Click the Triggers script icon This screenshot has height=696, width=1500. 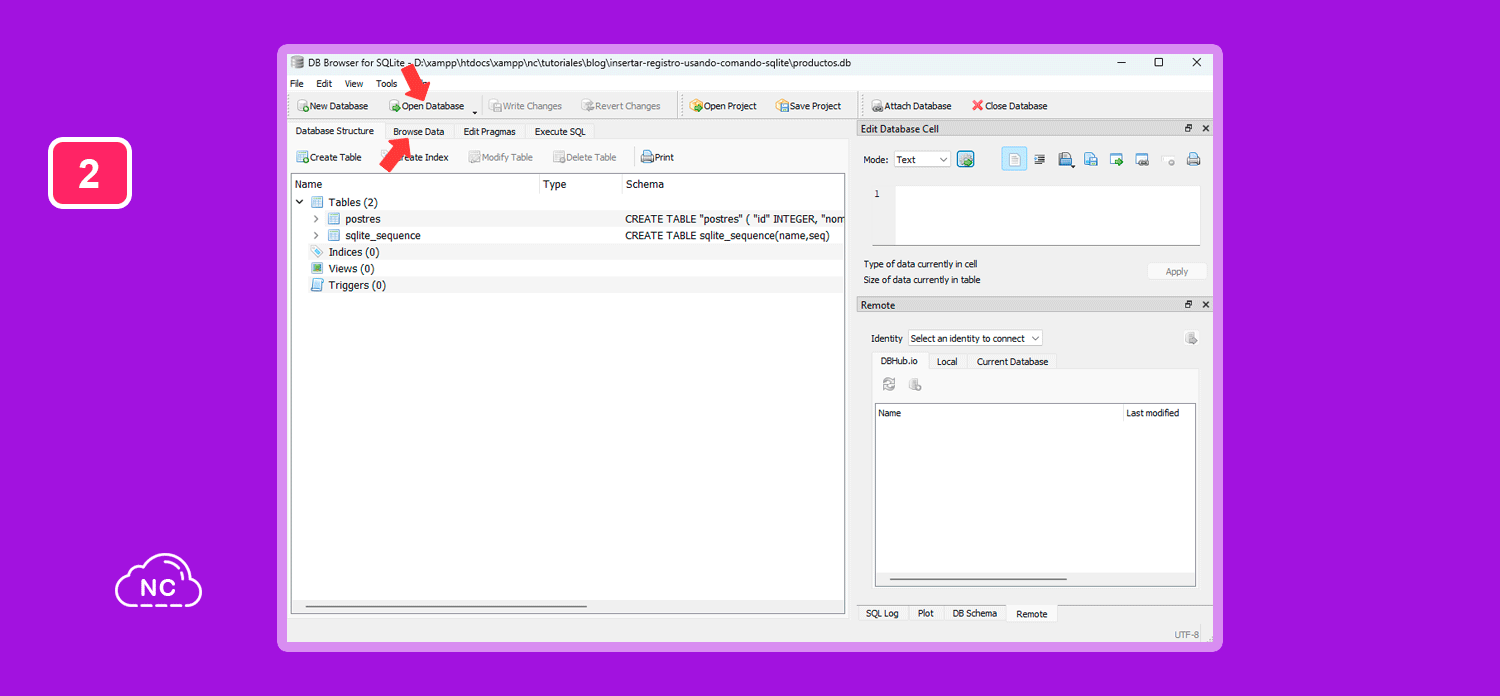point(317,285)
